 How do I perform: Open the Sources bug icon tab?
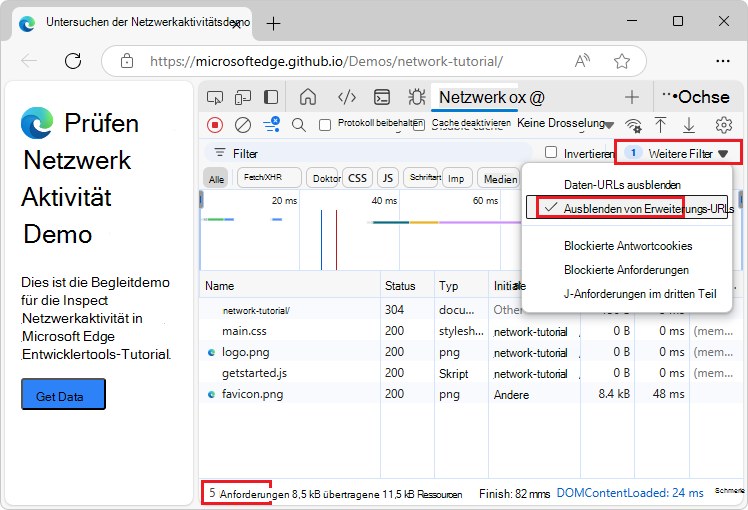416,97
